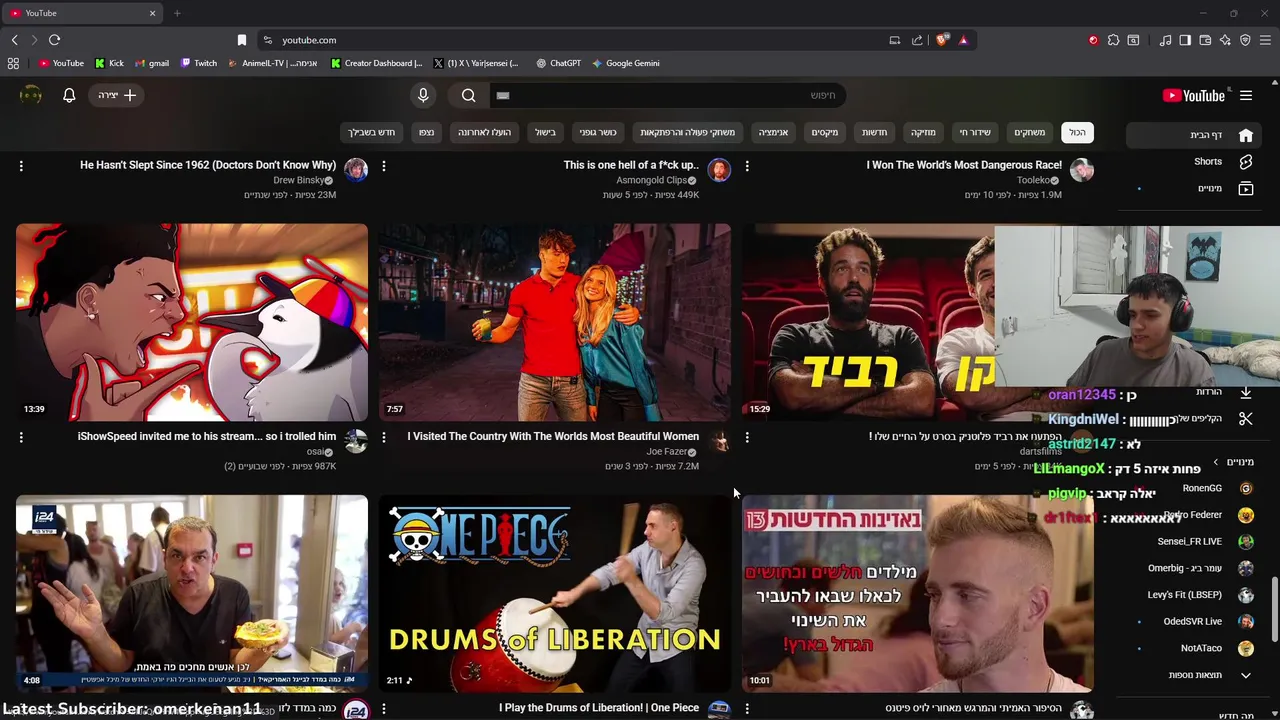
Task: Open Shorts from the sidebar
Action: 1246,161
